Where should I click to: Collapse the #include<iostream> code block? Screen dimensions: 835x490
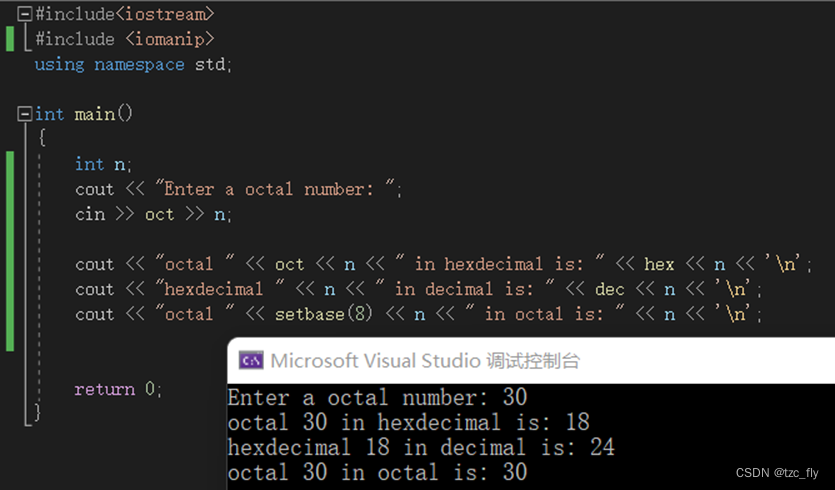click(25, 14)
